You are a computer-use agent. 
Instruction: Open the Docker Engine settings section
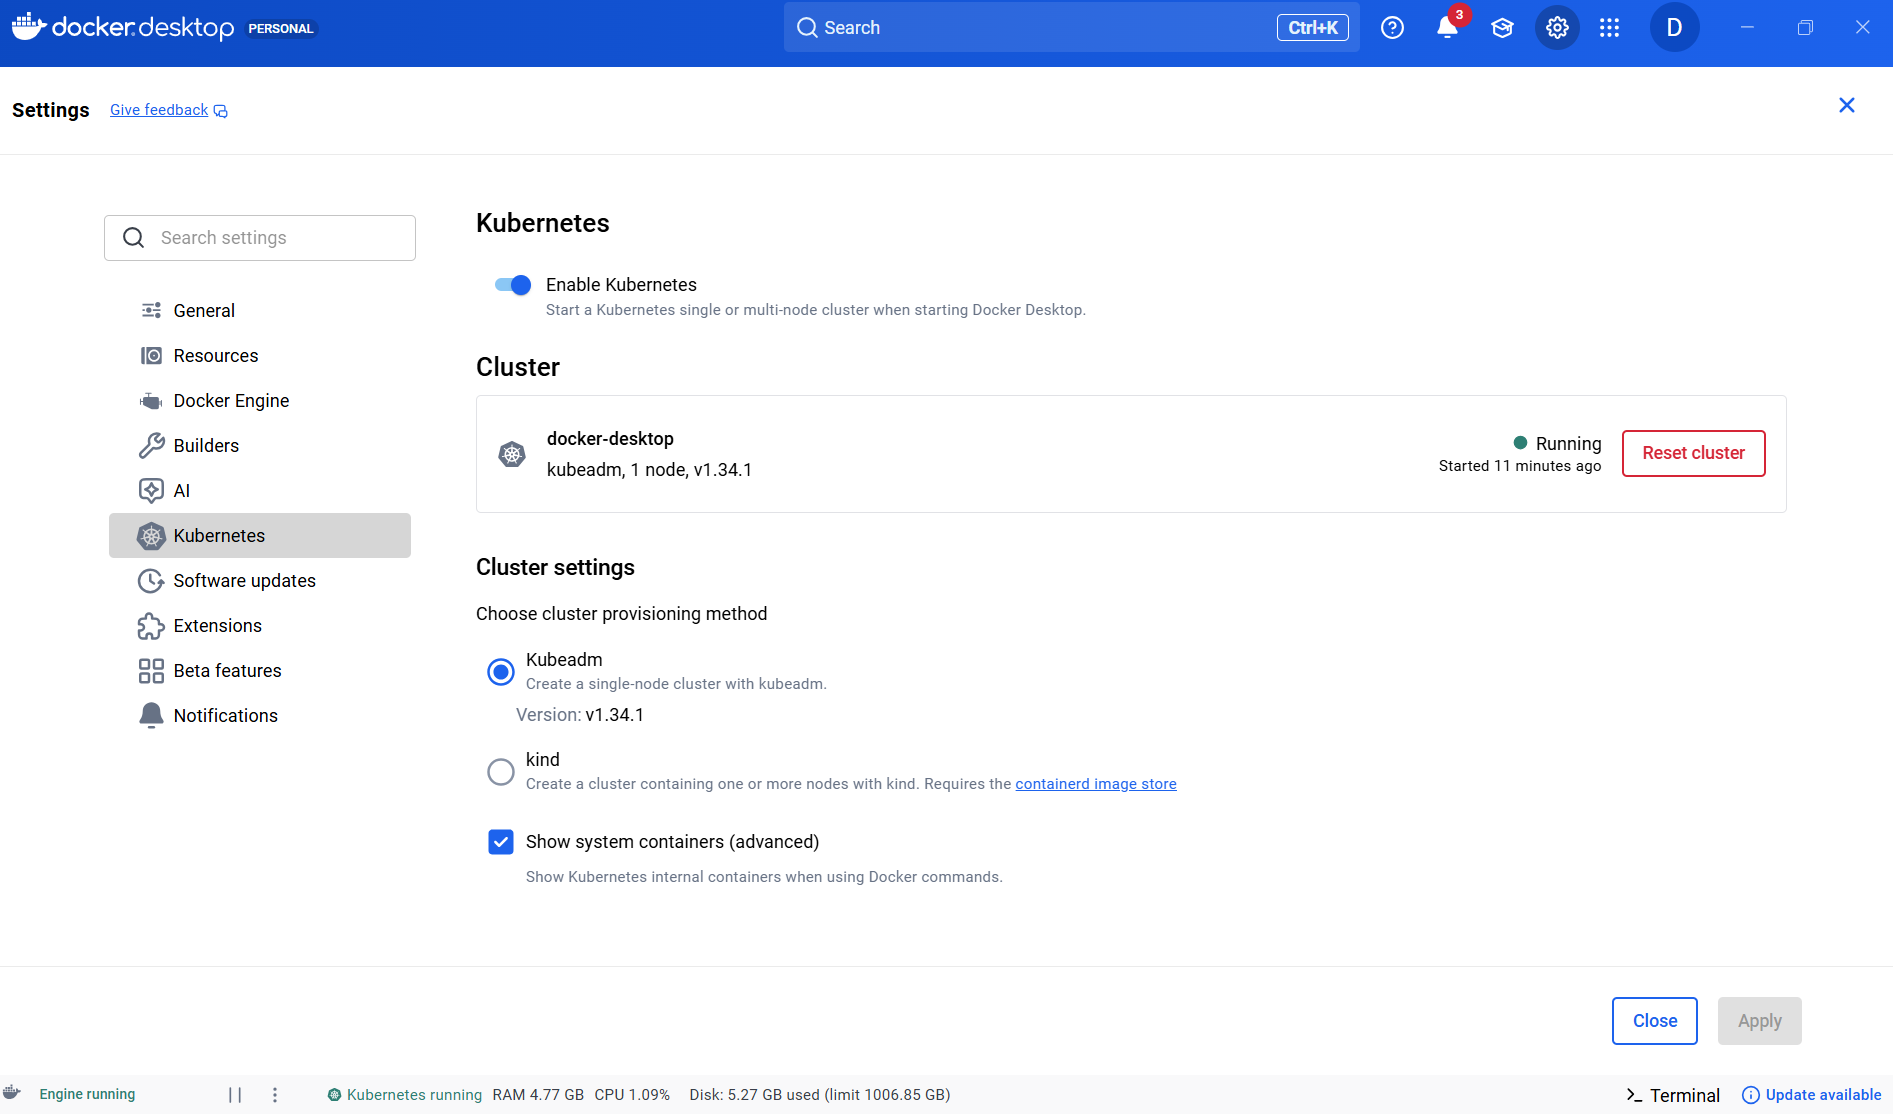tap(231, 401)
